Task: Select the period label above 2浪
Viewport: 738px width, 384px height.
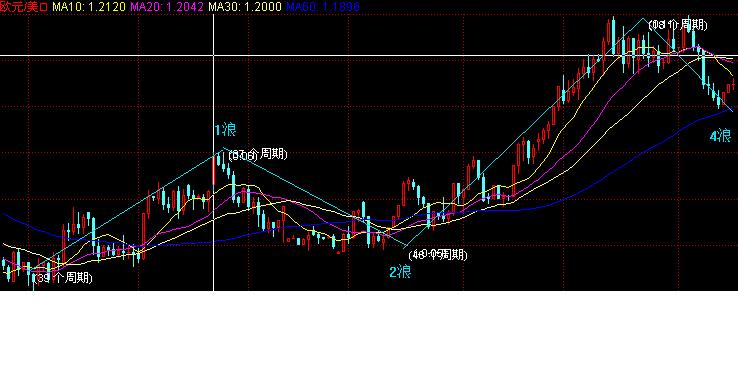Action: click(x=438, y=255)
